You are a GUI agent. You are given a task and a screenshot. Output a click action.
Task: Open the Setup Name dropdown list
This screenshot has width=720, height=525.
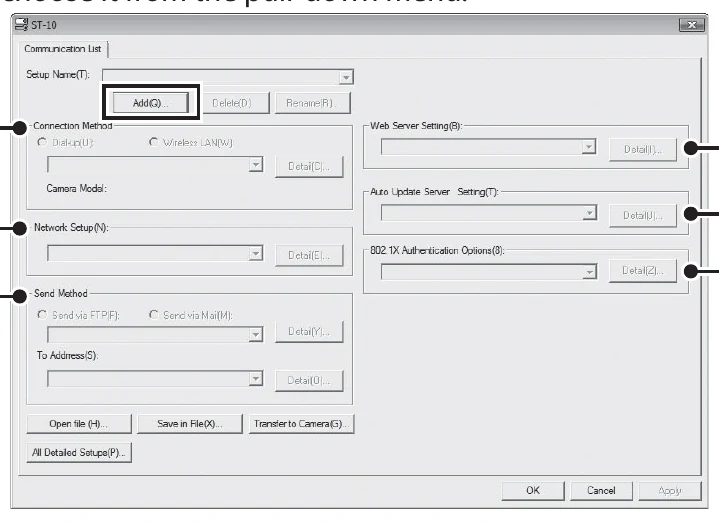pyautogui.click(x=346, y=77)
